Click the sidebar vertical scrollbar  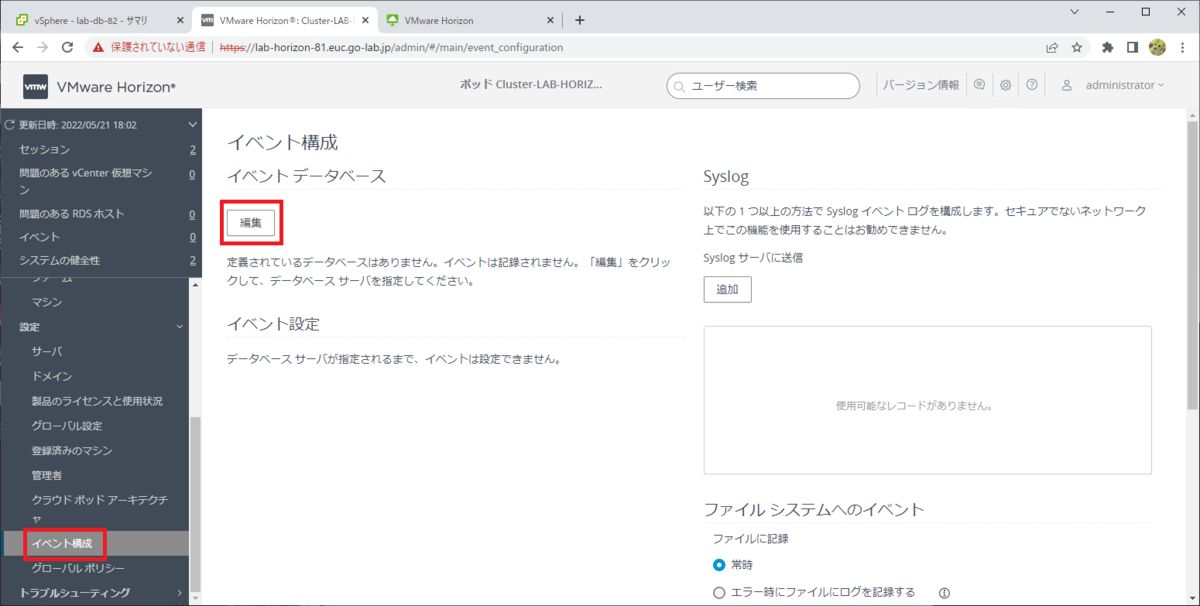[195, 505]
